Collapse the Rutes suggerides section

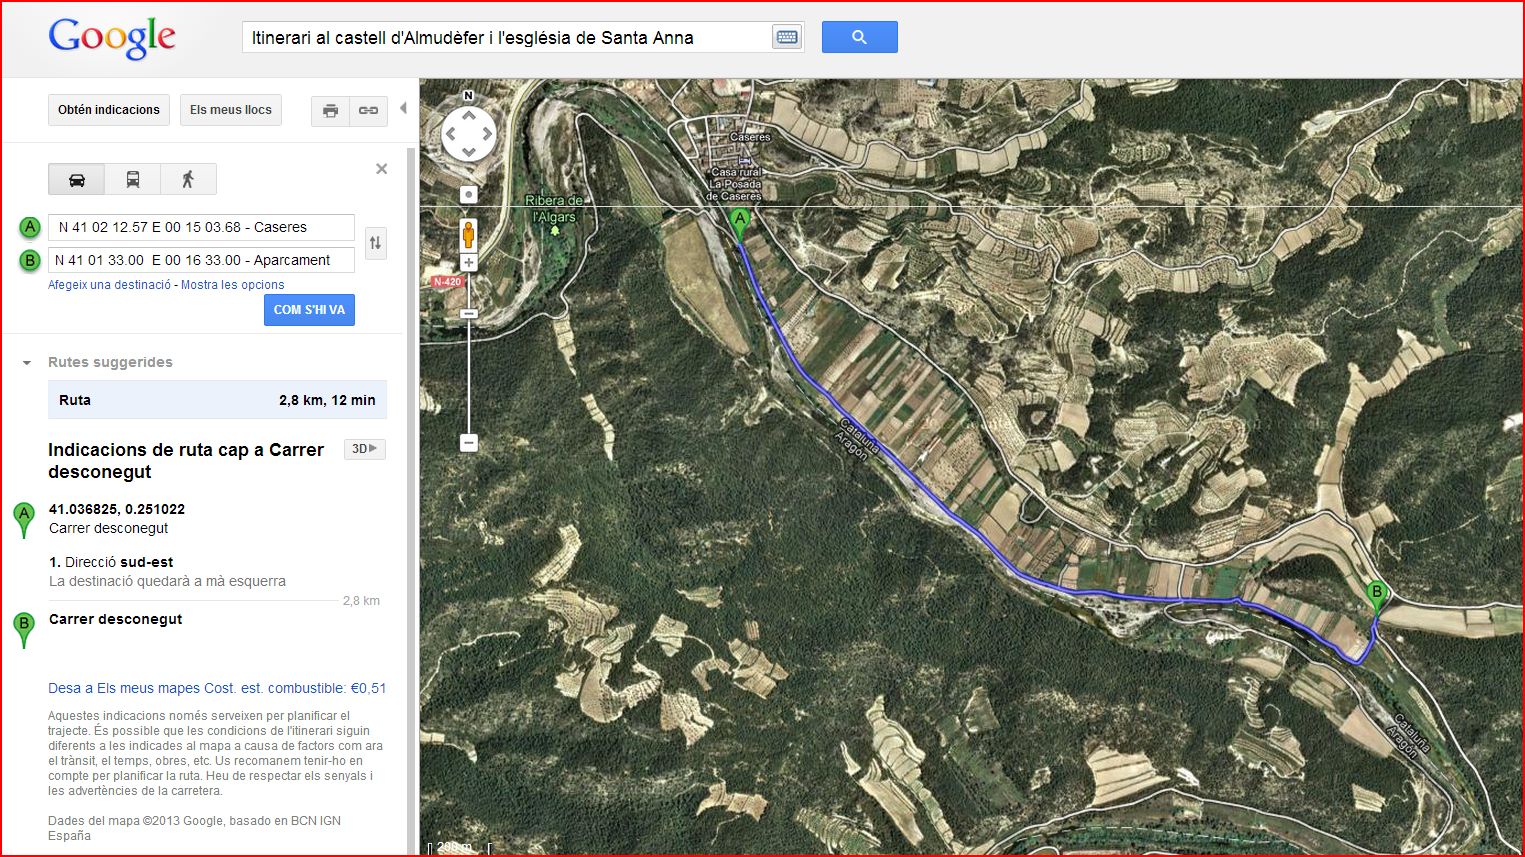[x=27, y=363]
